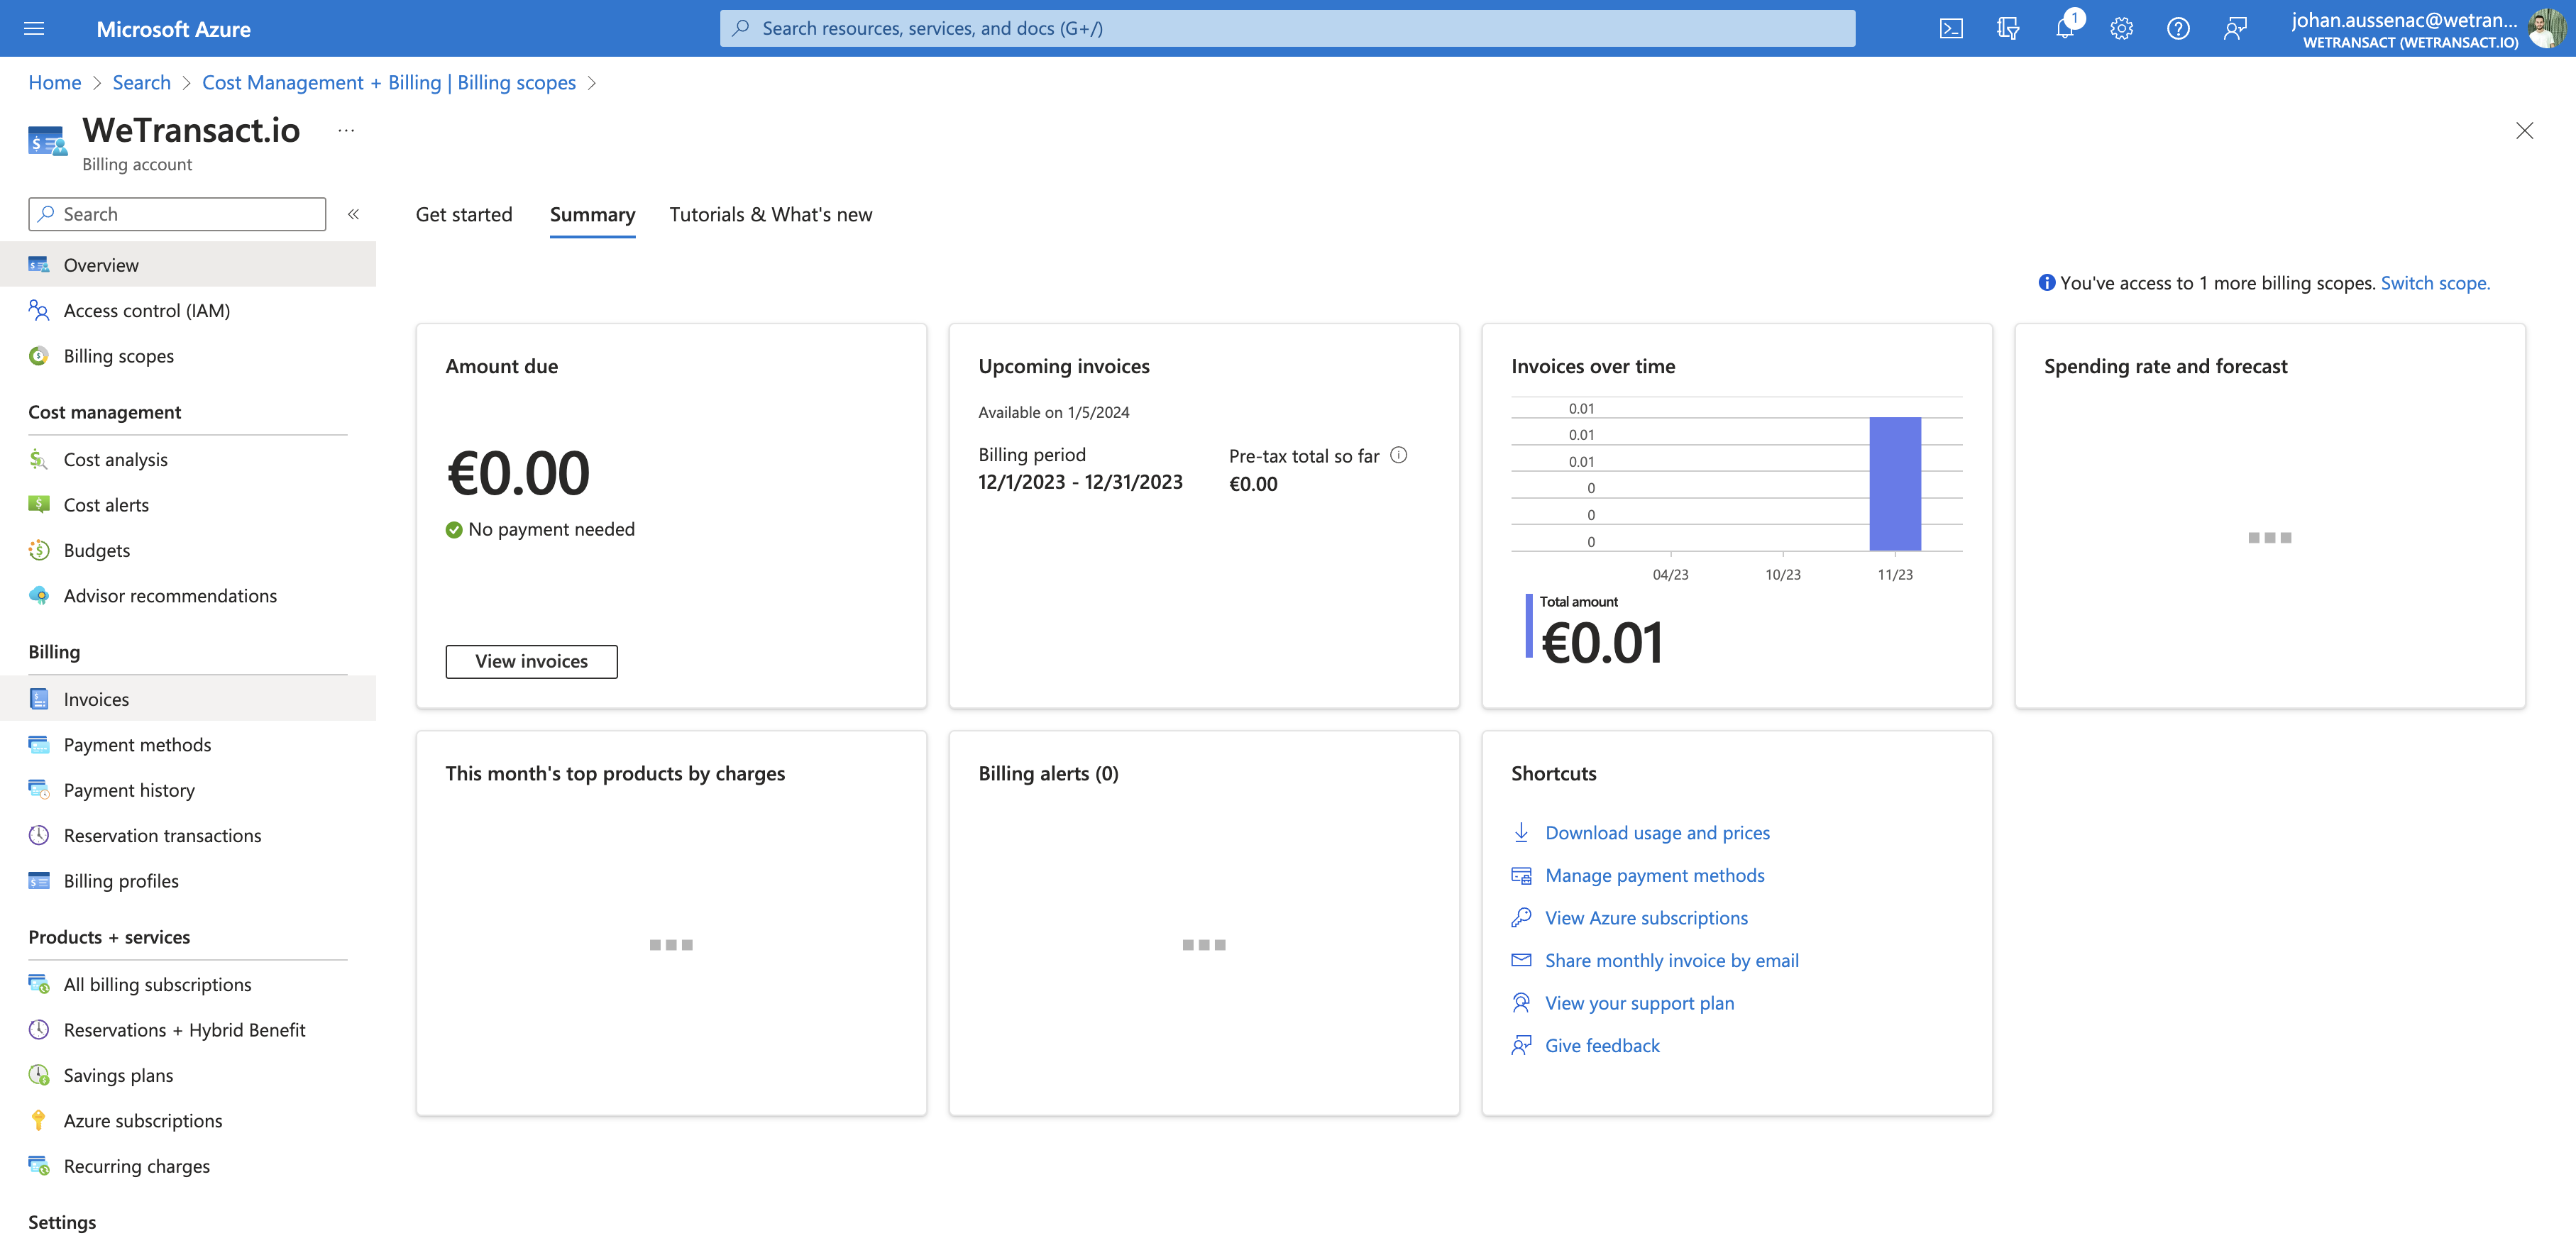Screen dimensions: 2576x1243
Task: Open Invoices in the sidebar
Action: click(x=188, y=699)
